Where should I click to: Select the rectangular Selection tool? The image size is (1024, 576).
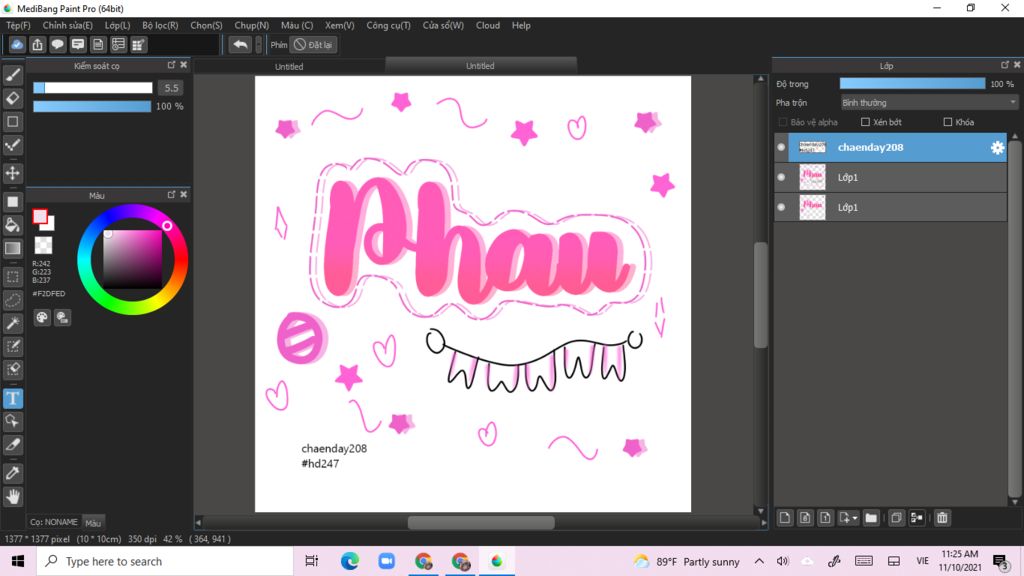(x=12, y=276)
